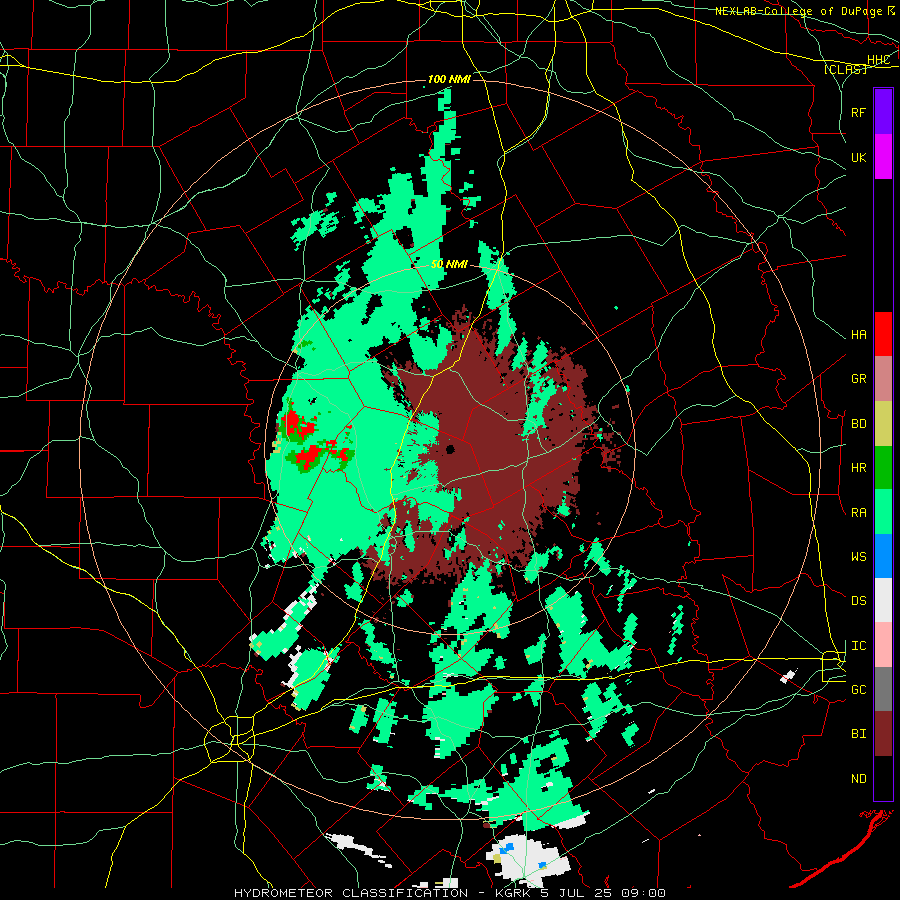900x900 pixels.
Task: Click the HA red legend swatch
Action: pyautogui.click(x=883, y=334)
